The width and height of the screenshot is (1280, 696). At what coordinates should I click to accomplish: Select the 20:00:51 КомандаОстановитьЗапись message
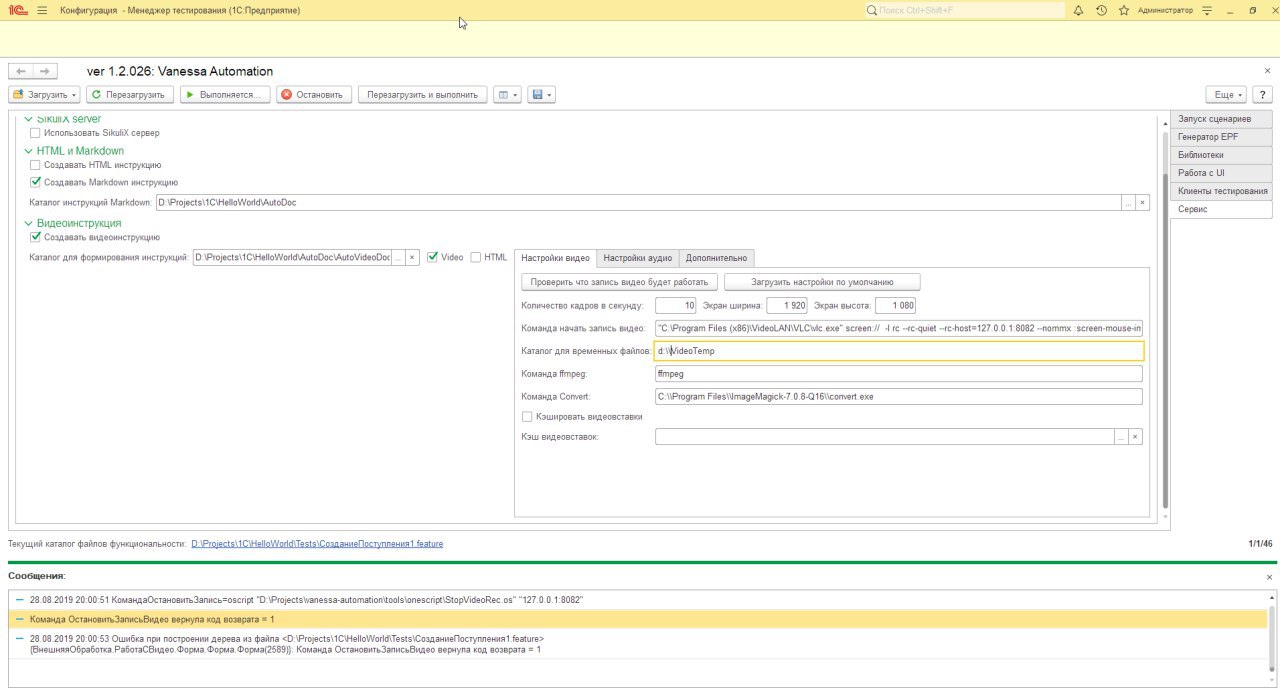[640, 599]
